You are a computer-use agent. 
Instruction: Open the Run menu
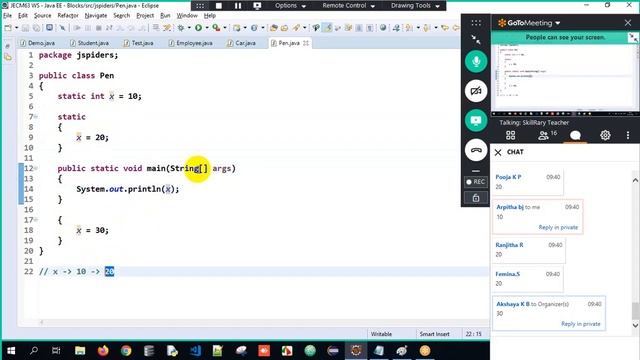point(165,16)
